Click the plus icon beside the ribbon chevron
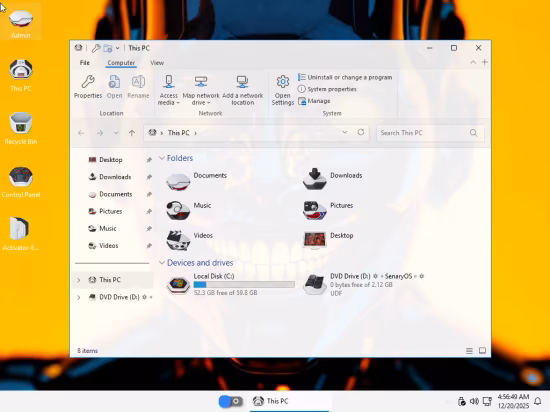Screen dimensions: 550x412 (x=485, y=62)
